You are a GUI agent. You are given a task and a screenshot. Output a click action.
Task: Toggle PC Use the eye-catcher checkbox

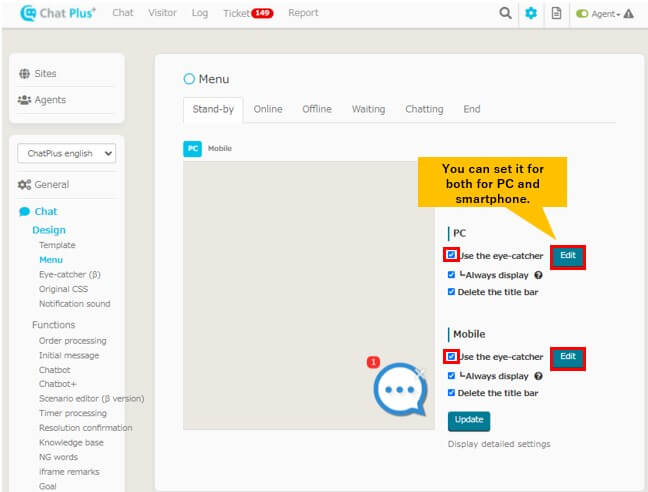point(451,255)
